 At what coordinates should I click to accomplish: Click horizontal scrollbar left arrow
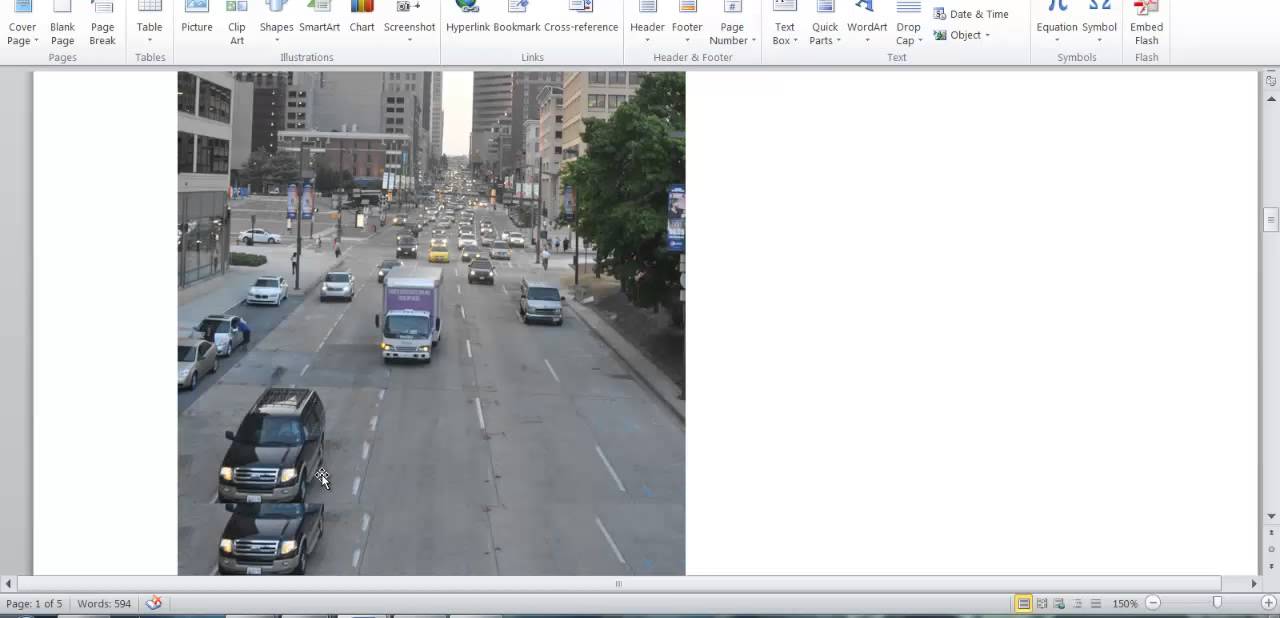[8, 583]
